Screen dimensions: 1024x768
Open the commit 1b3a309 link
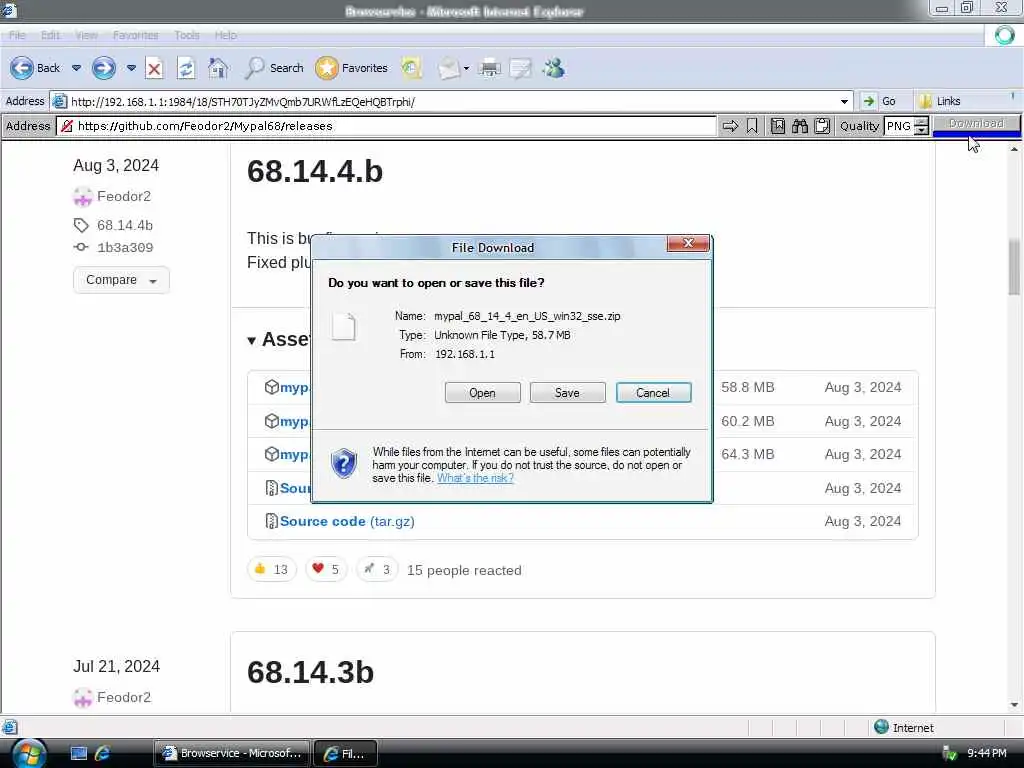125,248
